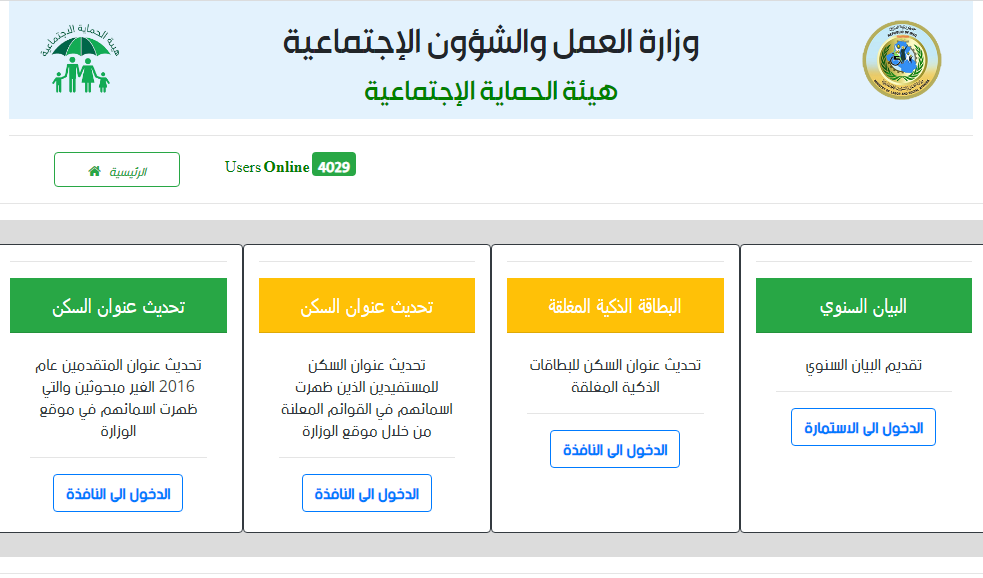983x578 pixels.
Task: Click the Users Online label
Action: coord(267,167)
